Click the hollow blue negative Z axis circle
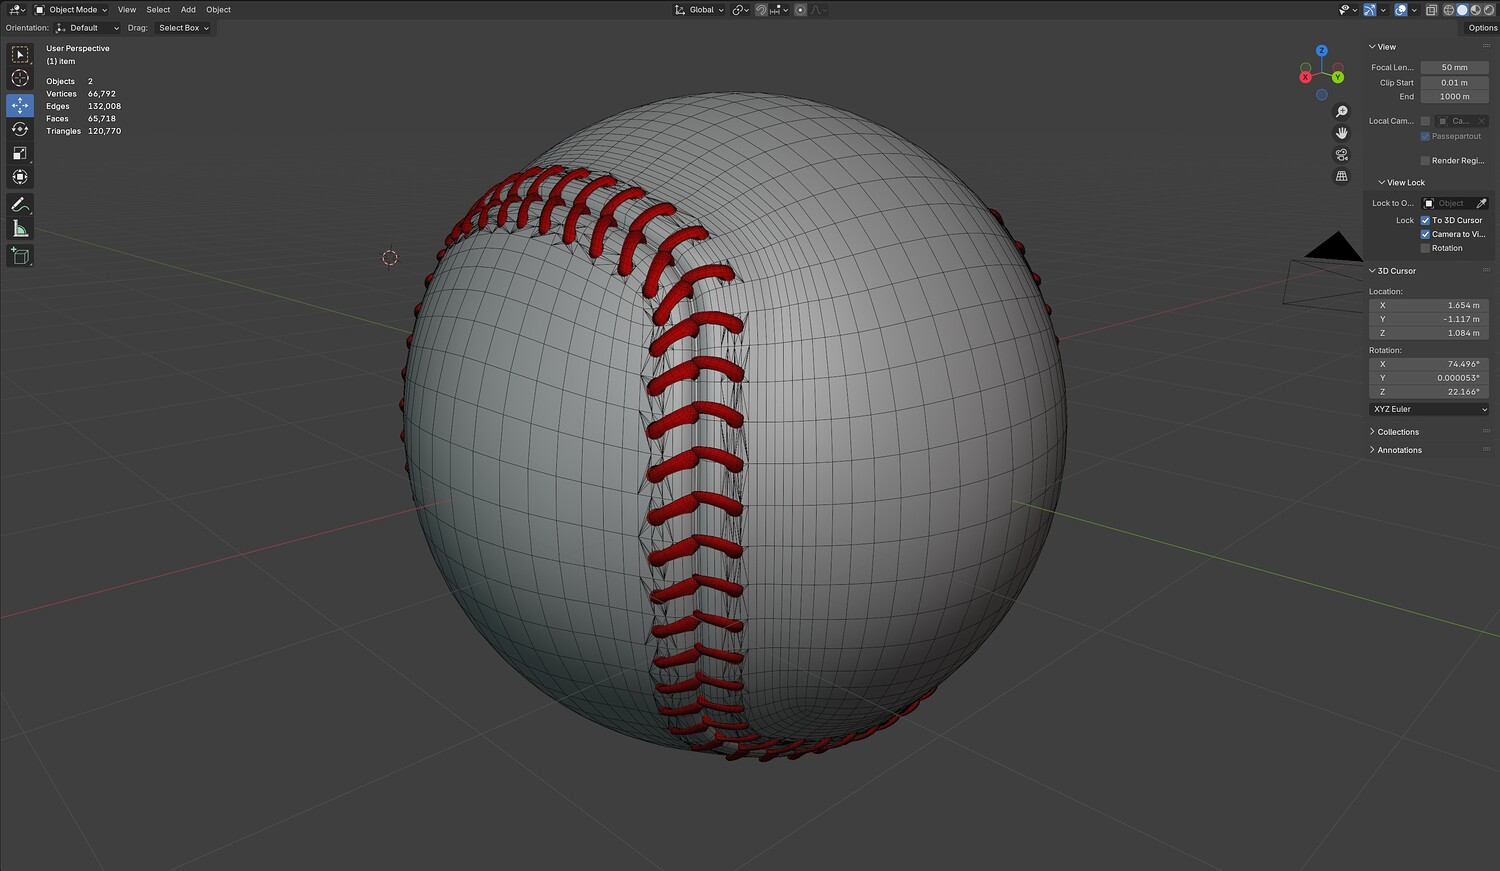Screen dimensions: 1500x871 [x=1321, y=95]
